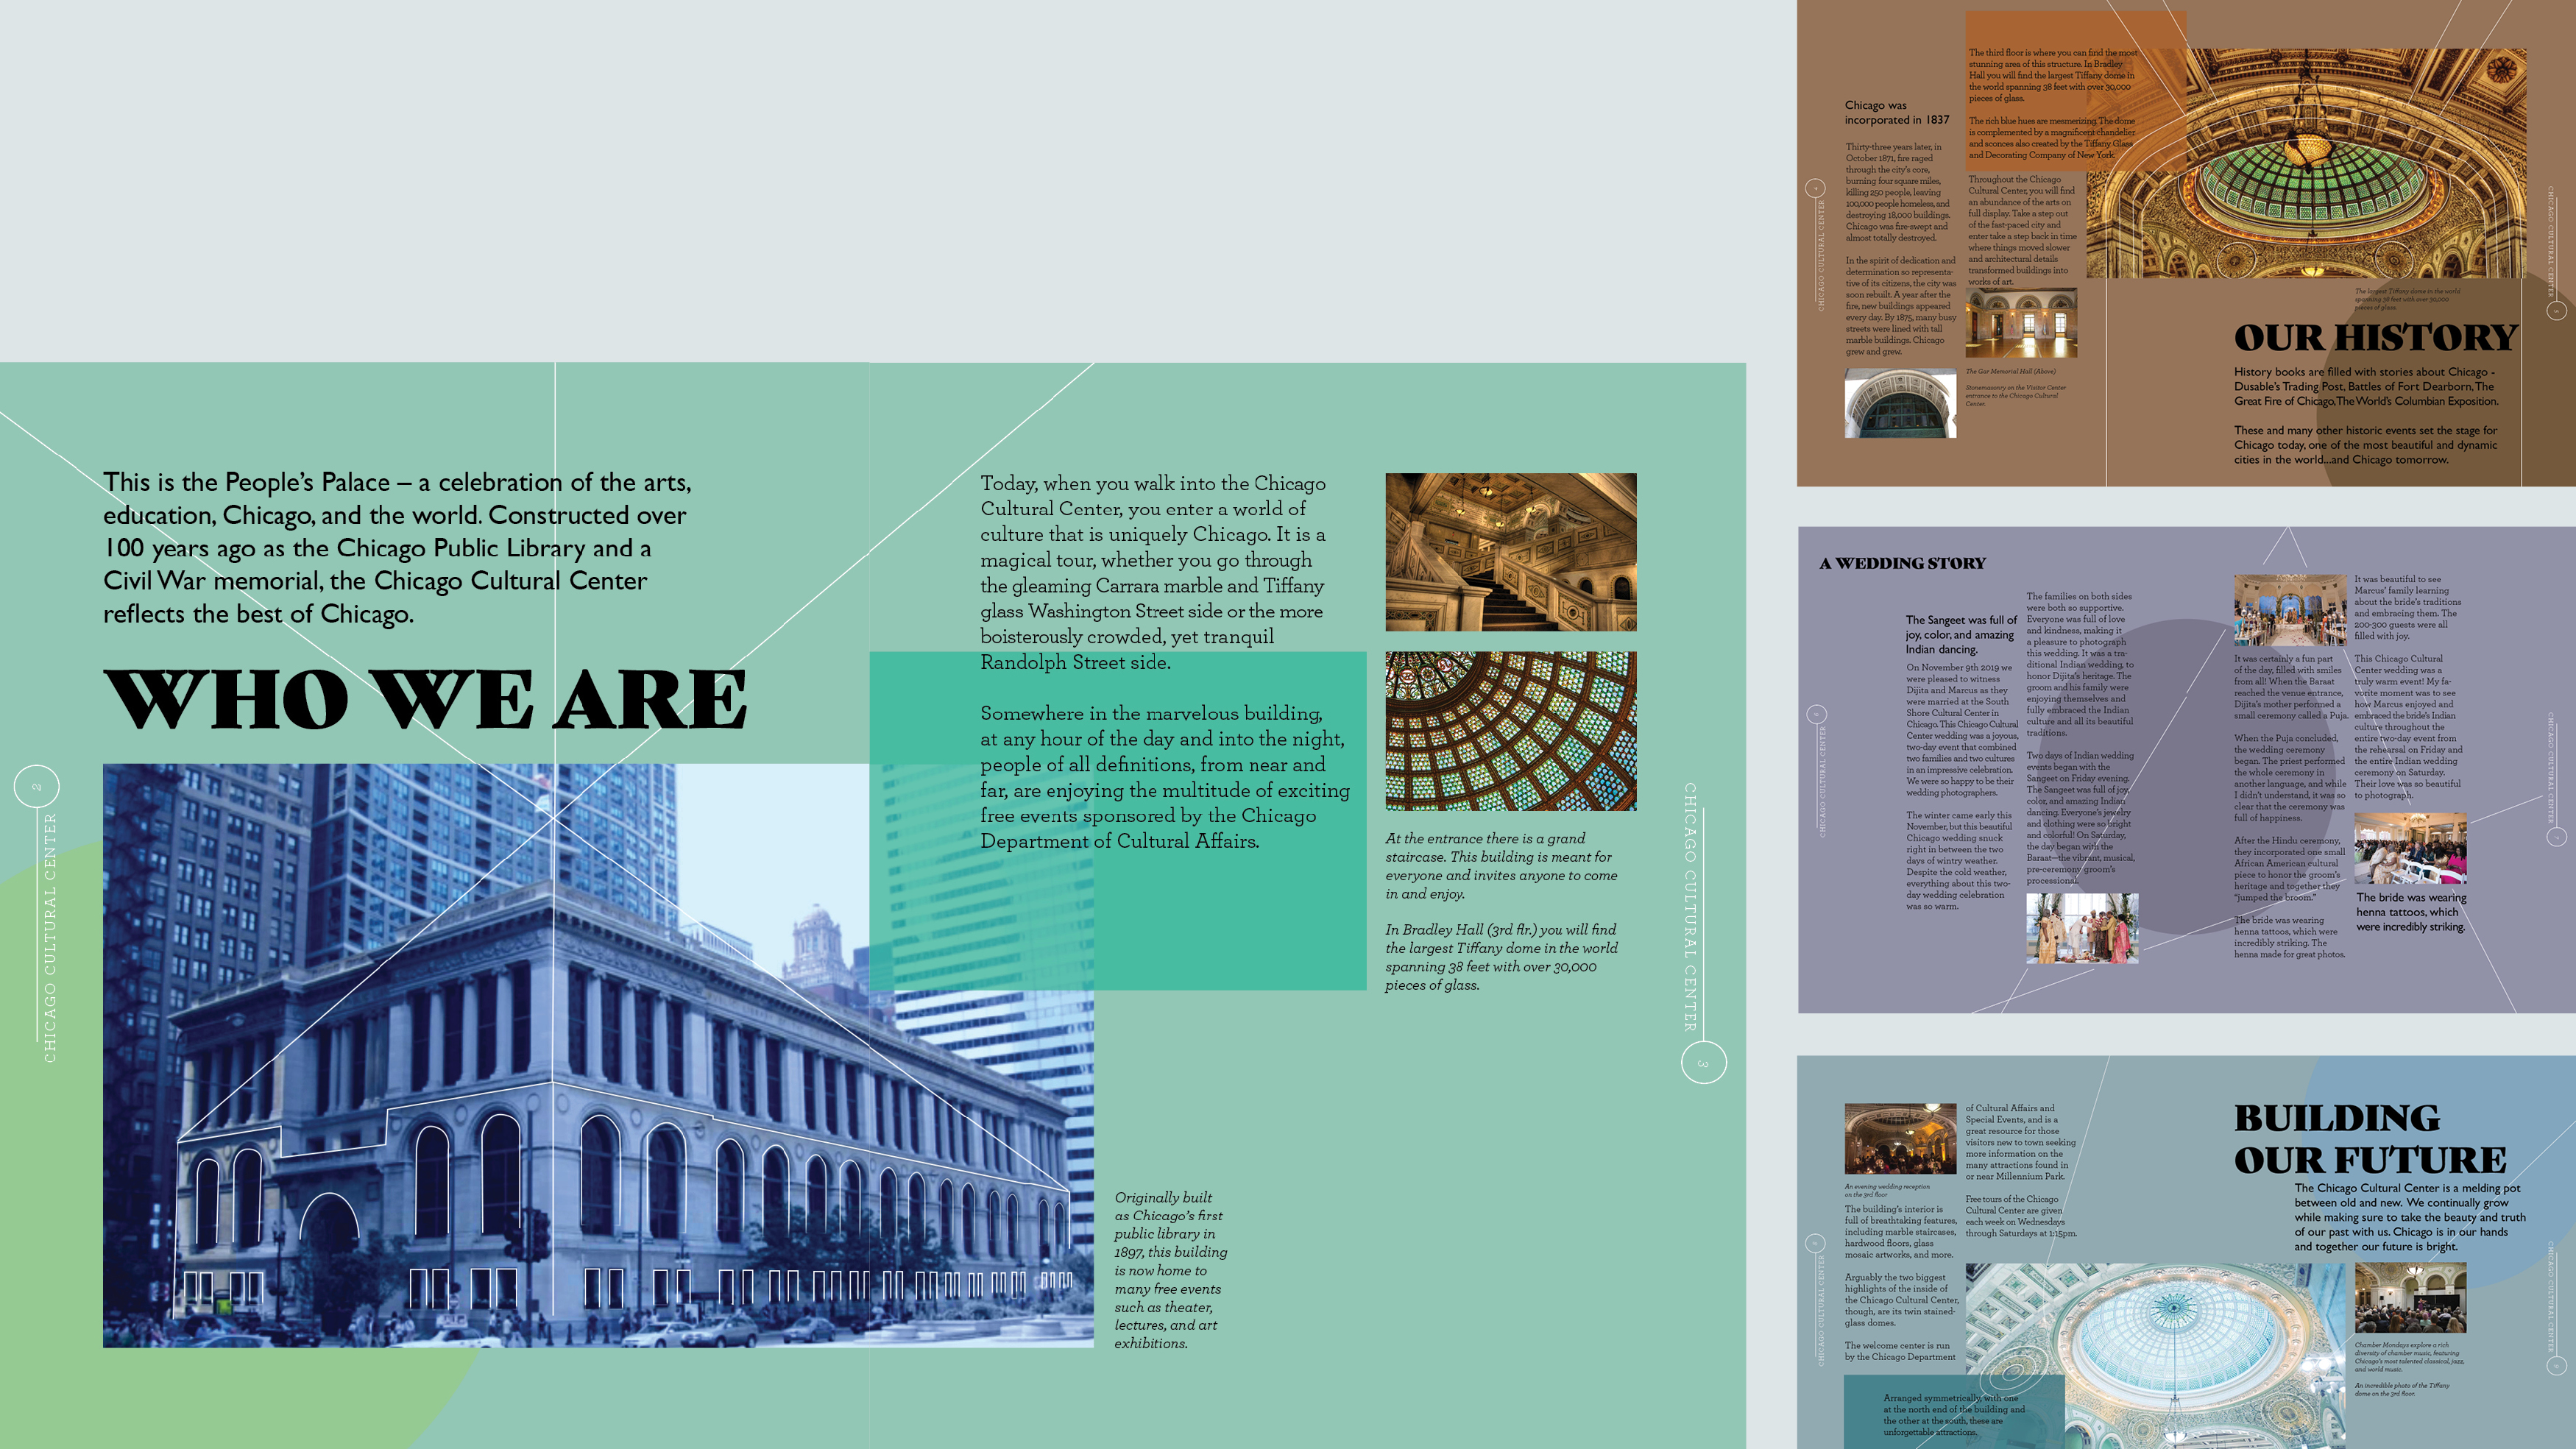Click the large Chicago Cultural Center exterior photo

pyautogui.click(x=598, y=1055)
